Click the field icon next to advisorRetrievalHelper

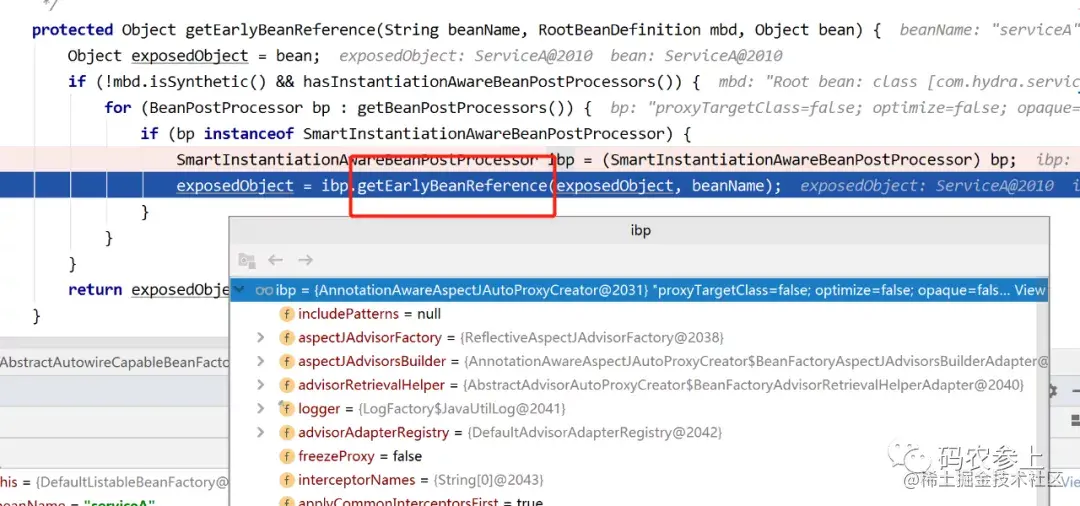(x=287, y=385)
